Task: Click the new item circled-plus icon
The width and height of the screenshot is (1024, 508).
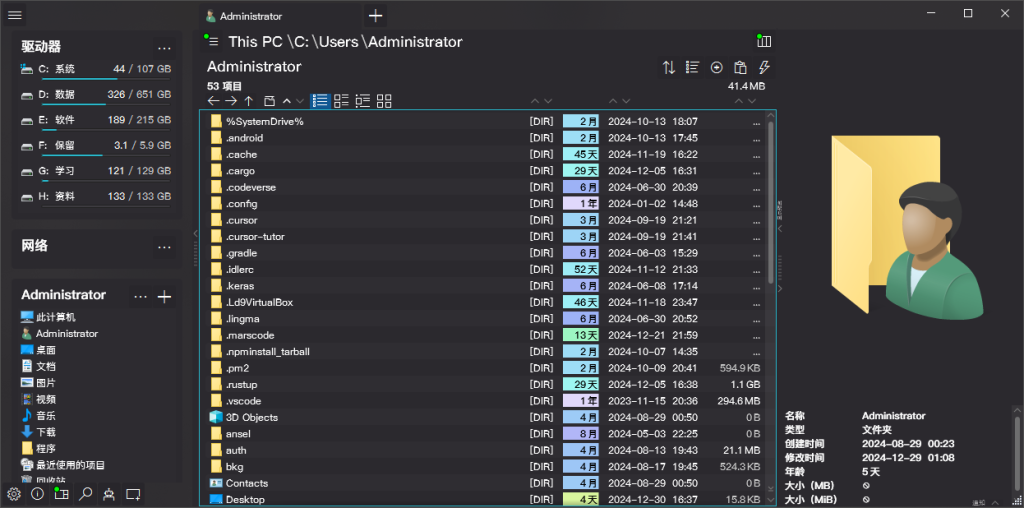Action: click(x=716, y=67)
